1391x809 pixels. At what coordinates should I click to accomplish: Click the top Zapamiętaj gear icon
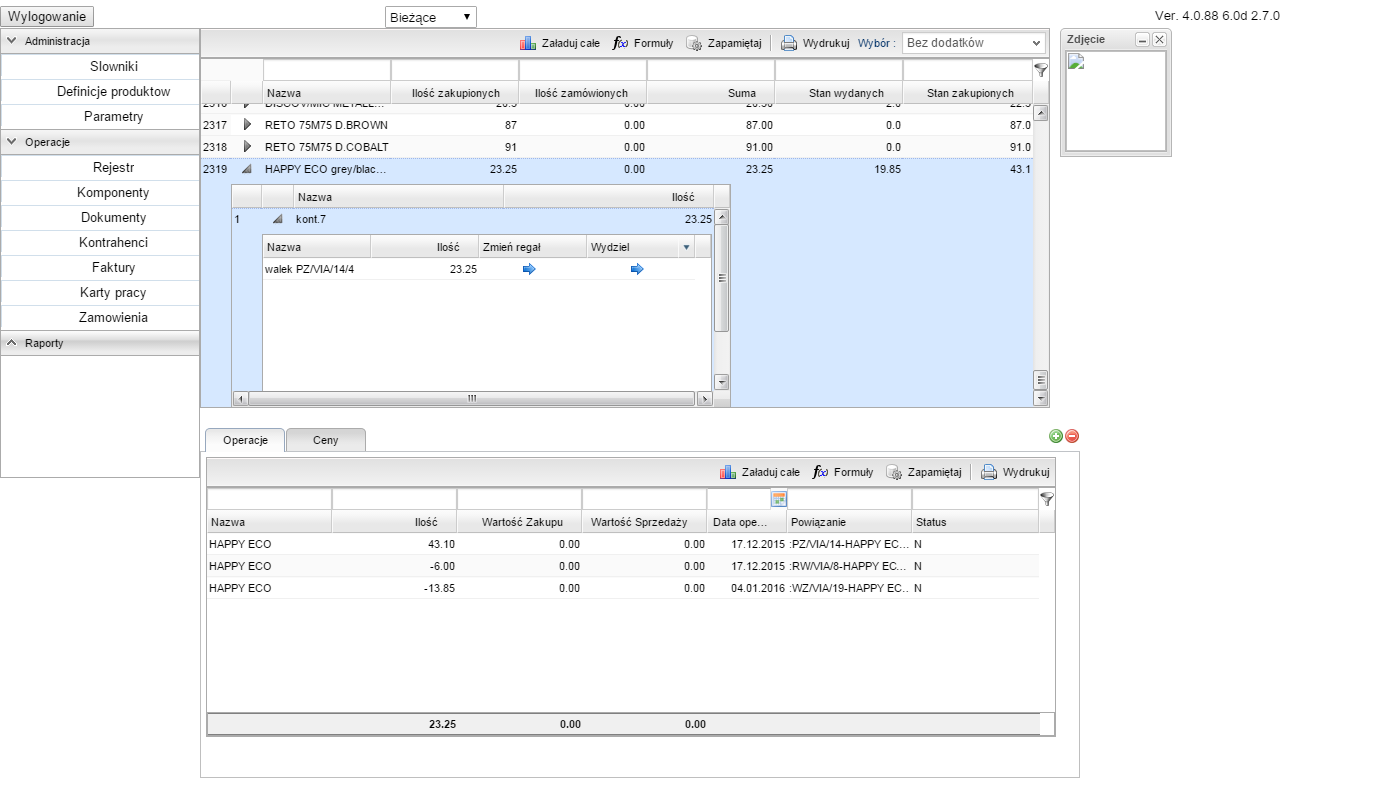point(694,43)
